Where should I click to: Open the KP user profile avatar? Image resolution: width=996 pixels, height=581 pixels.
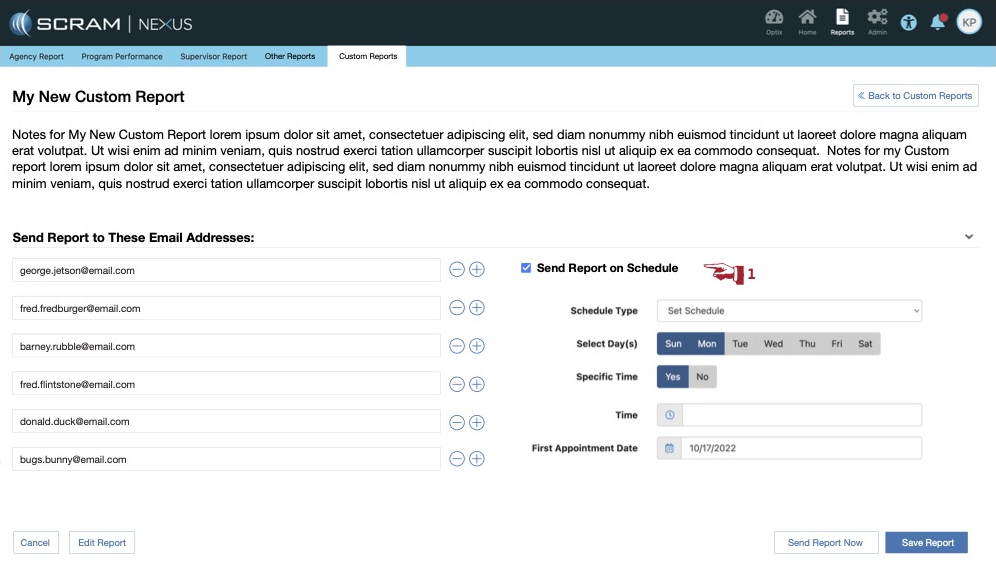[x=969, y=22]
